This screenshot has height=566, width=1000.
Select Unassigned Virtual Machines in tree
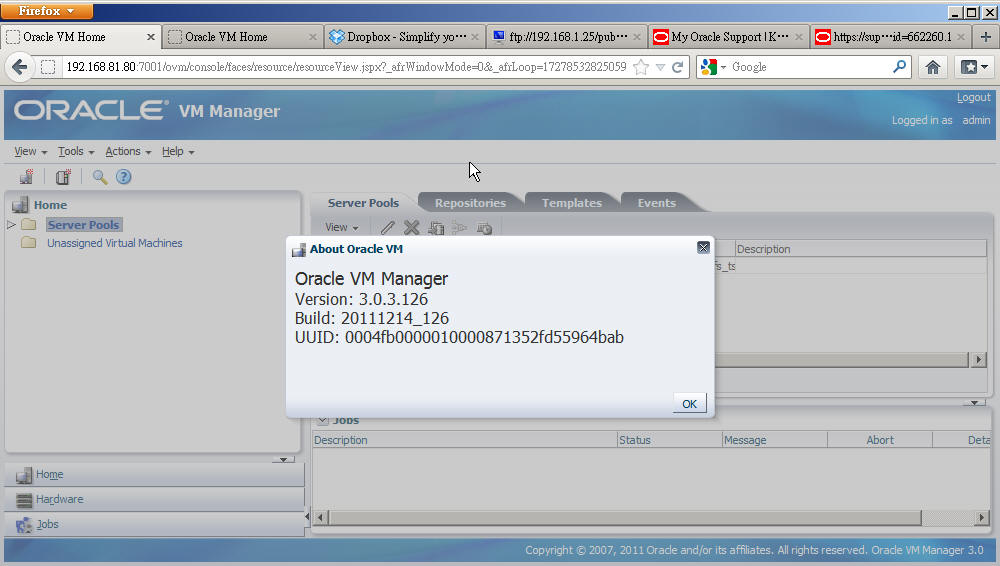click(x=115, y=243)
